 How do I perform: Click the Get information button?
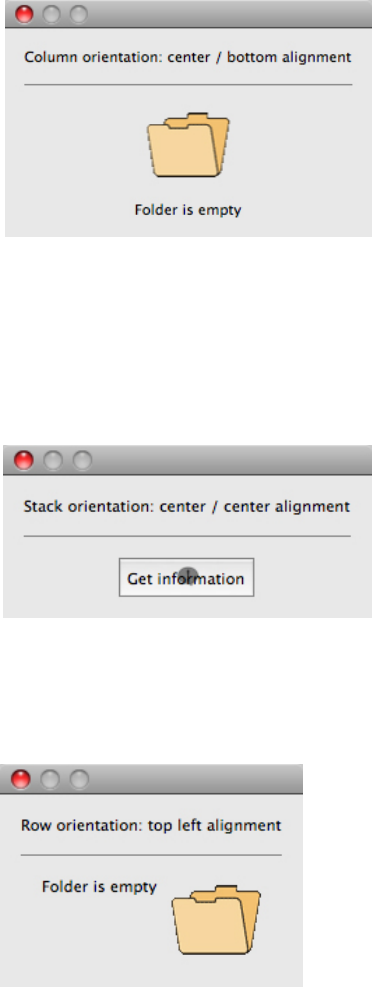[x=186, y=577]
